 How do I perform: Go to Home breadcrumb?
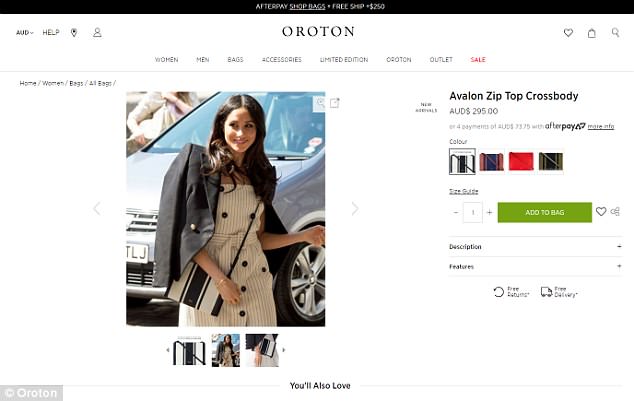[x=28, y=83]
